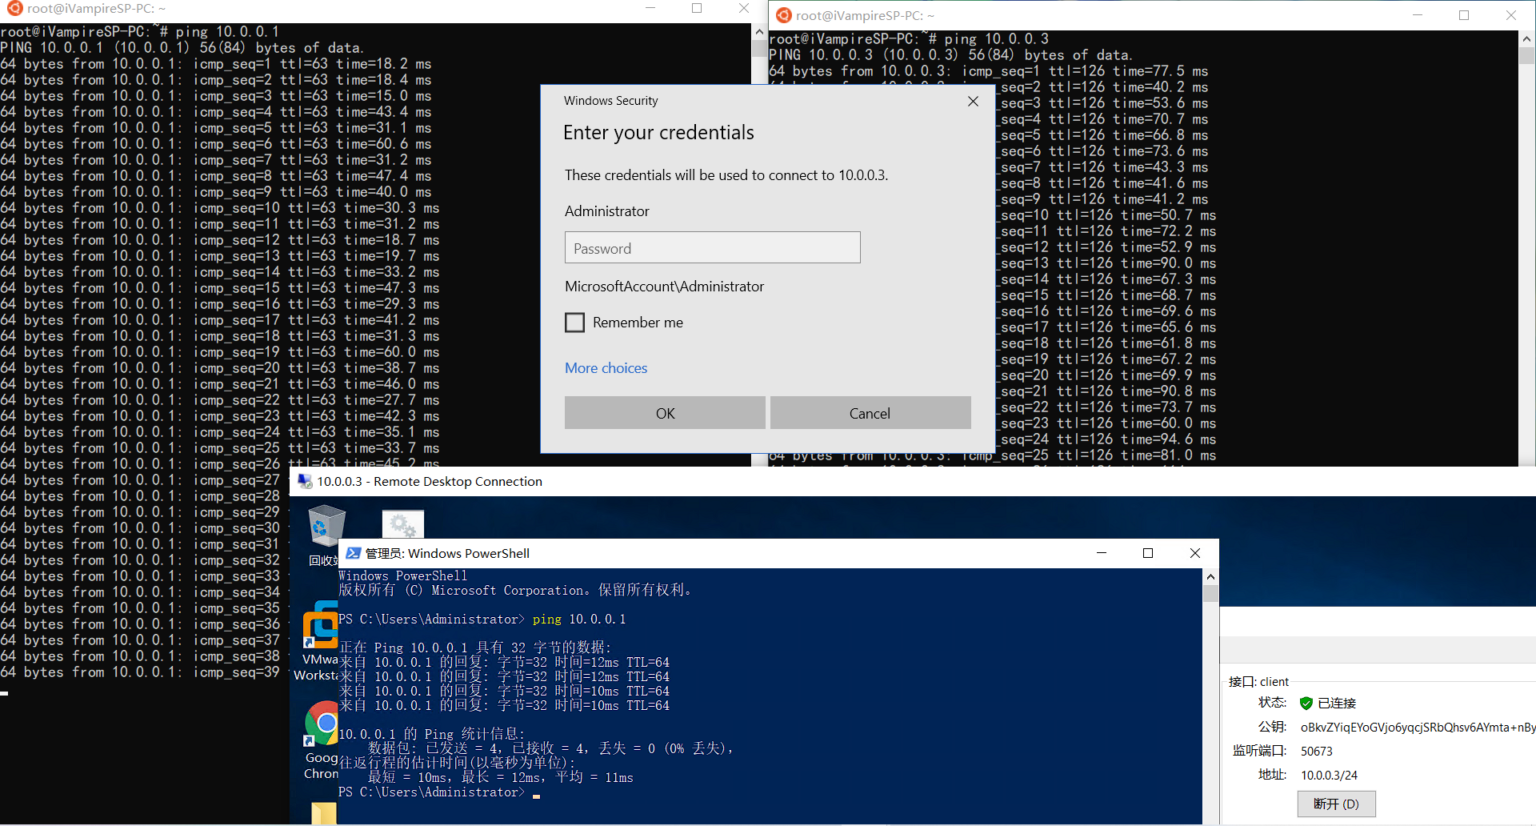Click the PowerShell icon in window title bar

353,553
